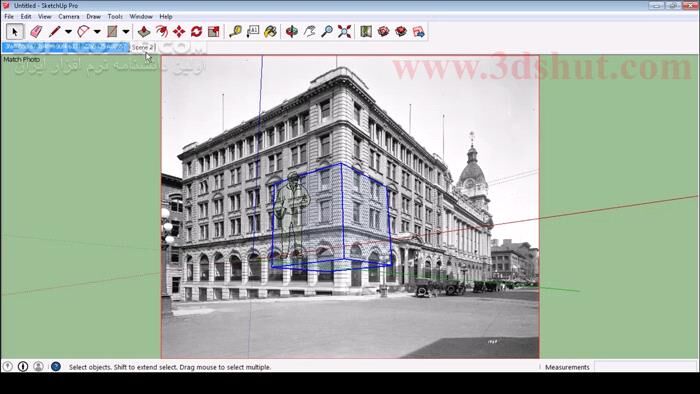Select the highlighted blue scene tab
Screen dimensions: 700x394
point(65,47)
